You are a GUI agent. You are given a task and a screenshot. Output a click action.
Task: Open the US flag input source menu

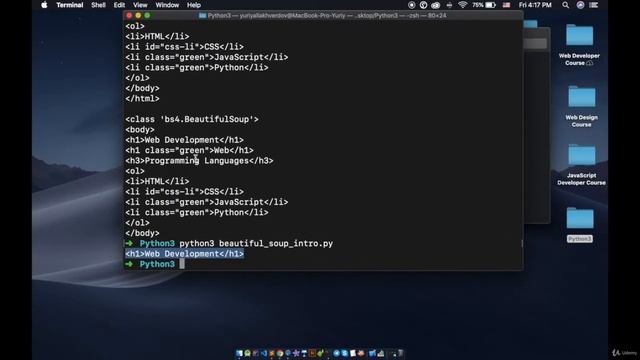(507, 5)
